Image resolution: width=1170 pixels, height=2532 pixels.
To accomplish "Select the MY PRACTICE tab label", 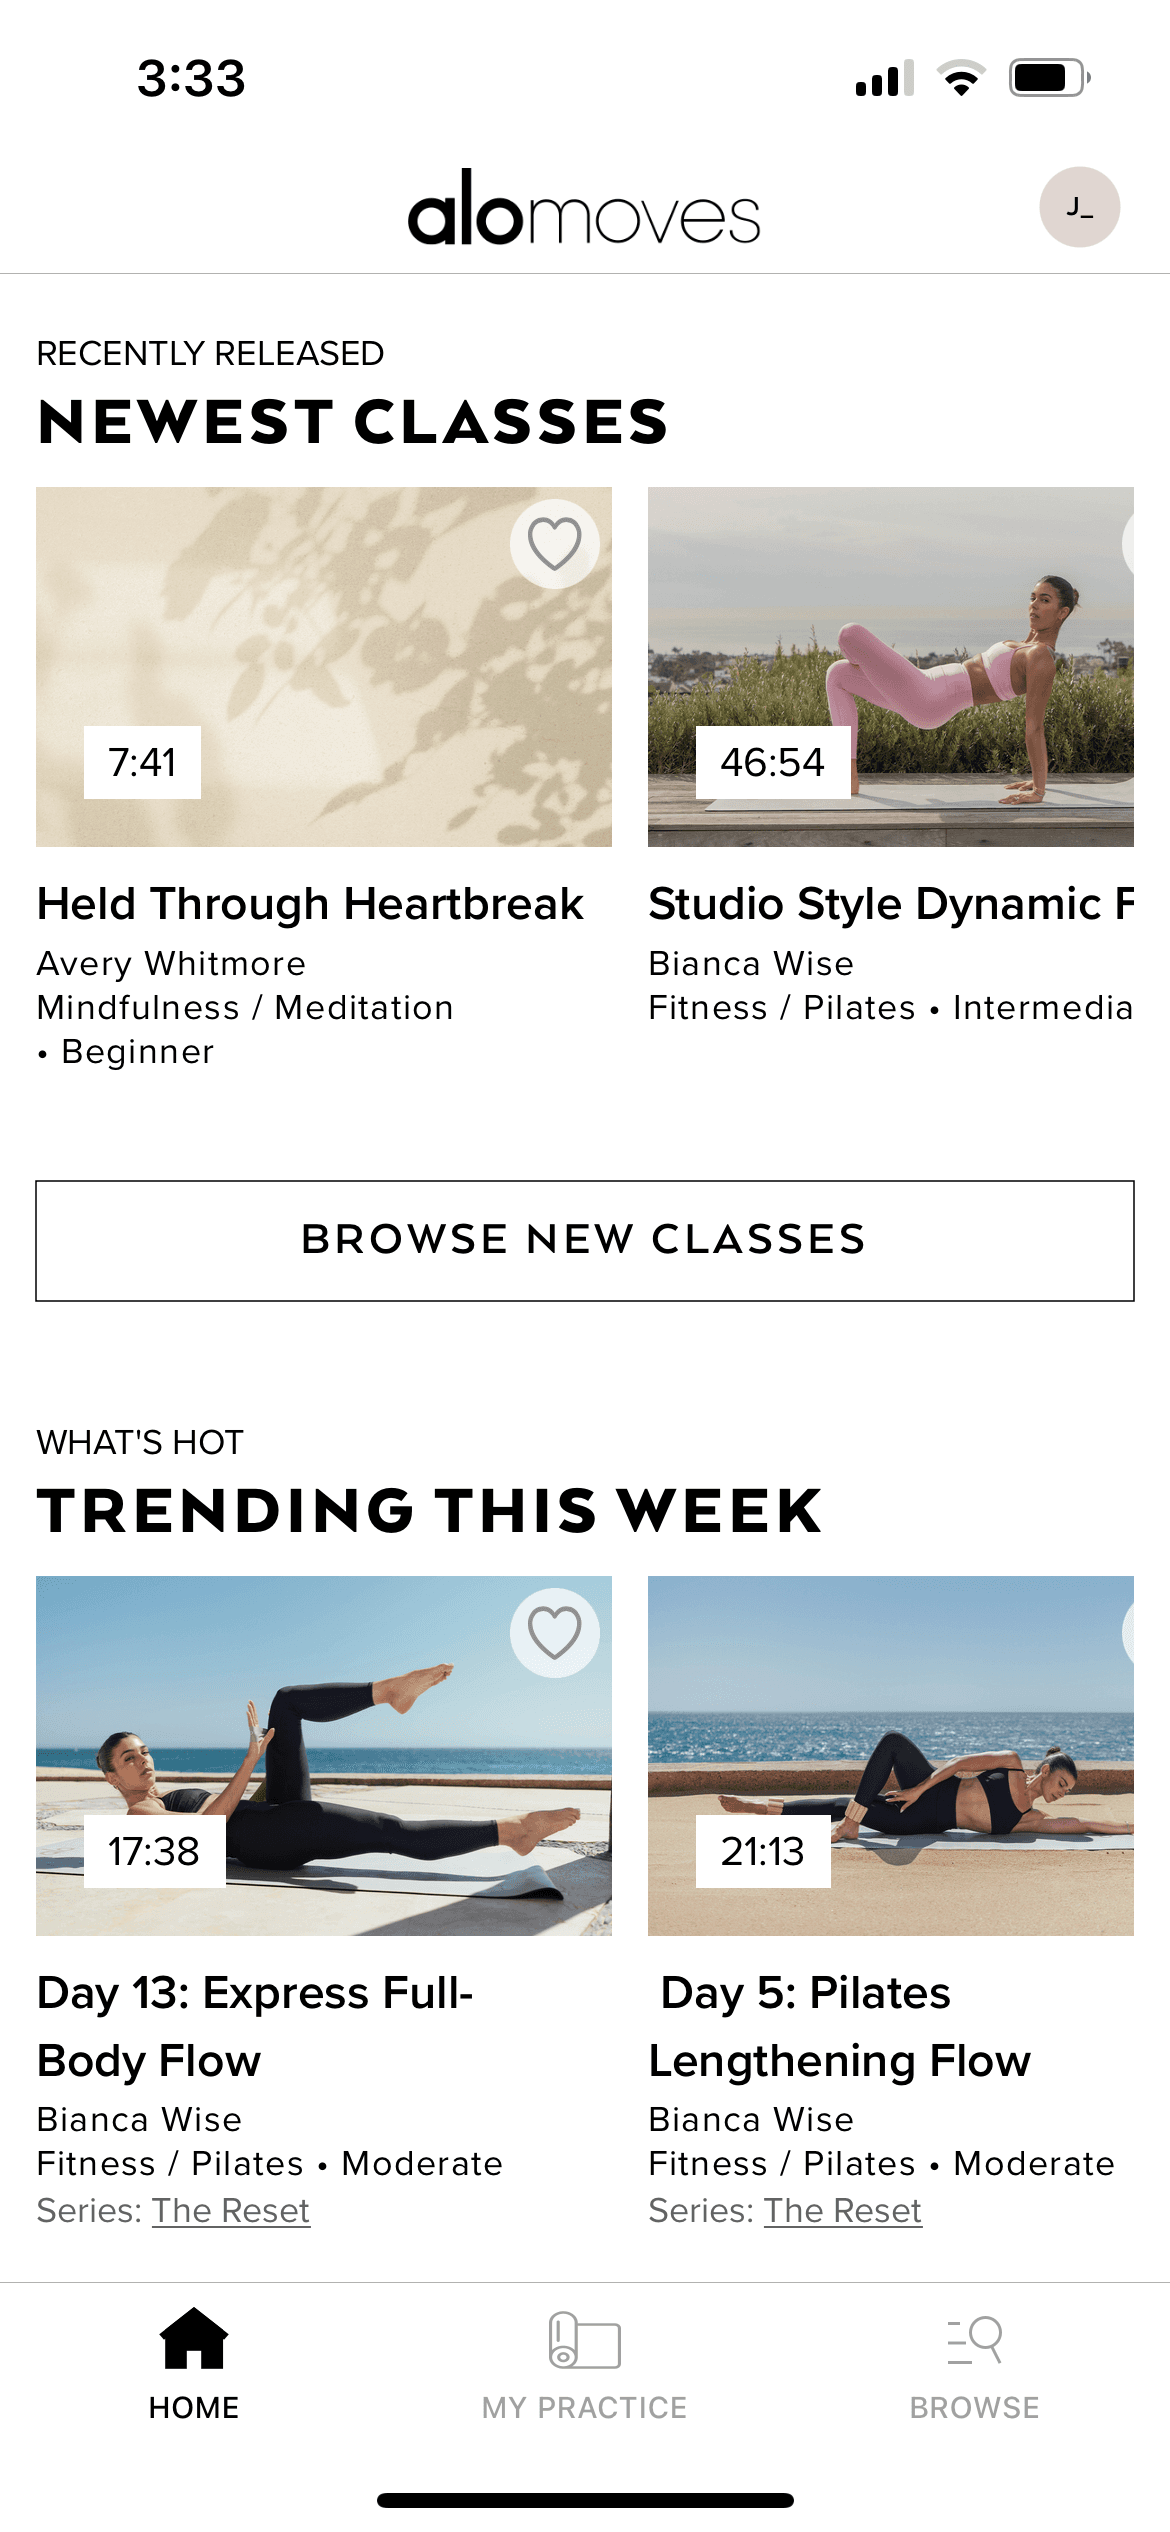I will (x=584, y=2408).
